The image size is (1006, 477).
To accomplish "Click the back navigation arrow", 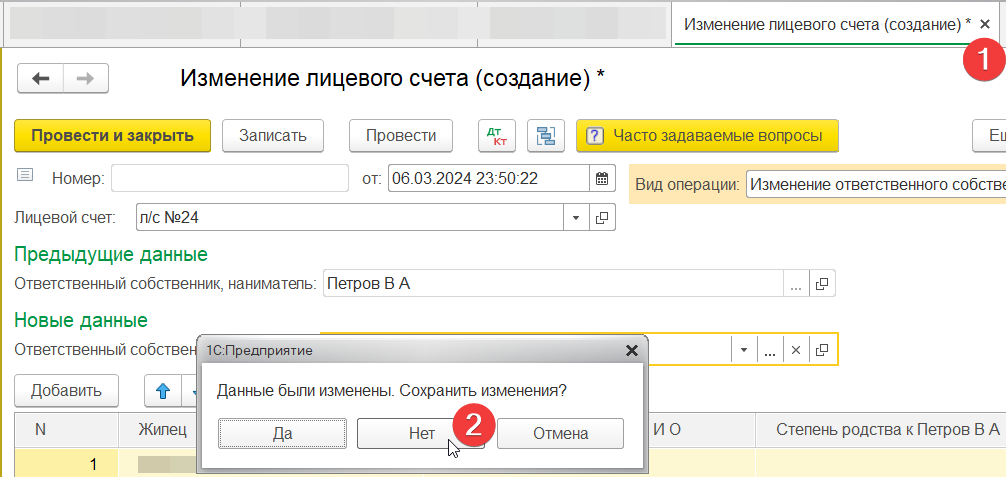I will (x=40, y=78).
